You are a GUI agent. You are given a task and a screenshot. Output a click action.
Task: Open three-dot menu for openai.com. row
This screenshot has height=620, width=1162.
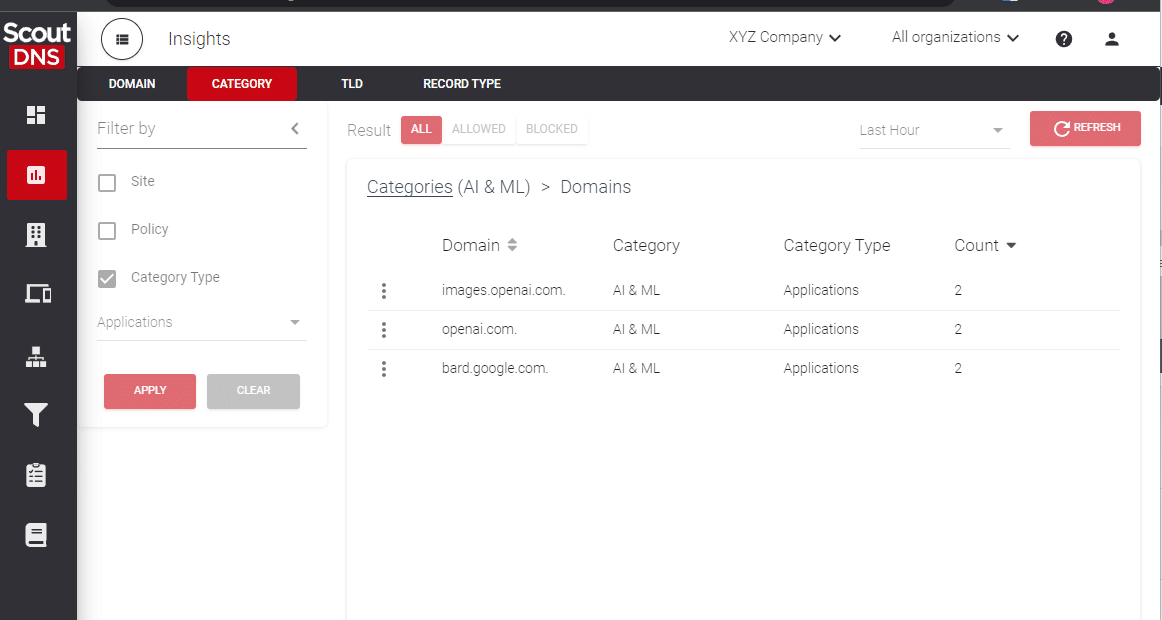[x=384, y=330]
